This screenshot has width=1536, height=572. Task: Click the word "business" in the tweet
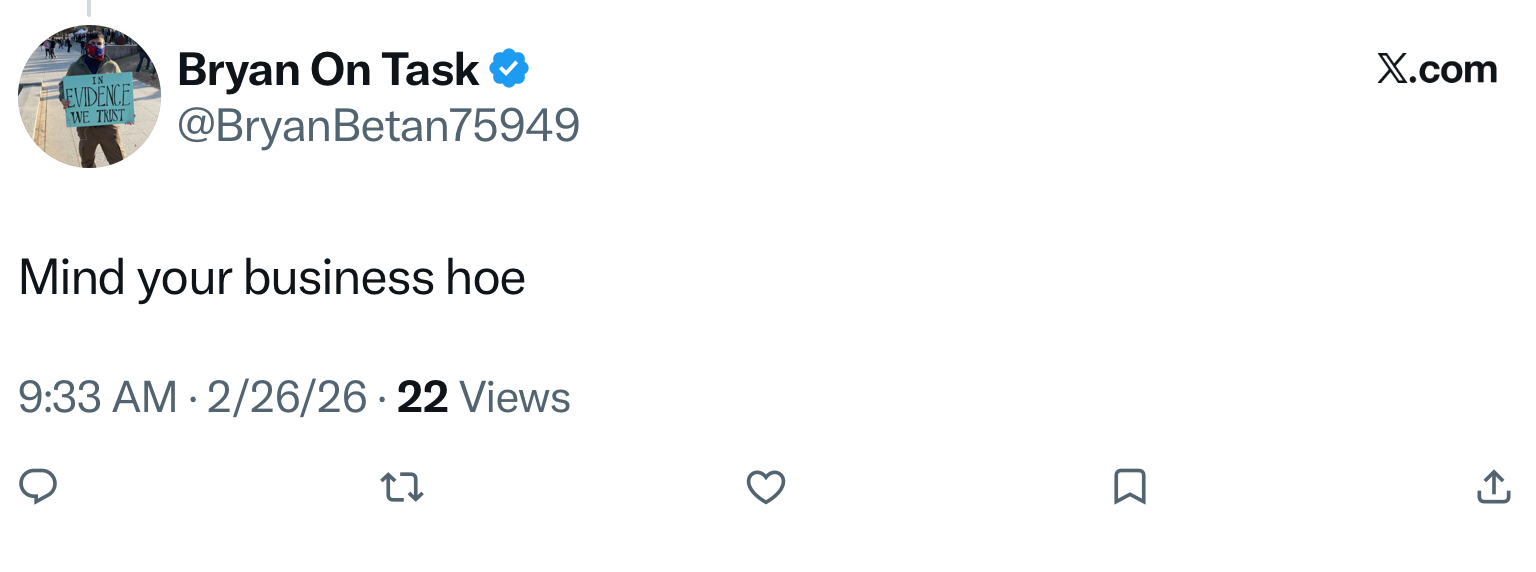click(x=336, y=277)
